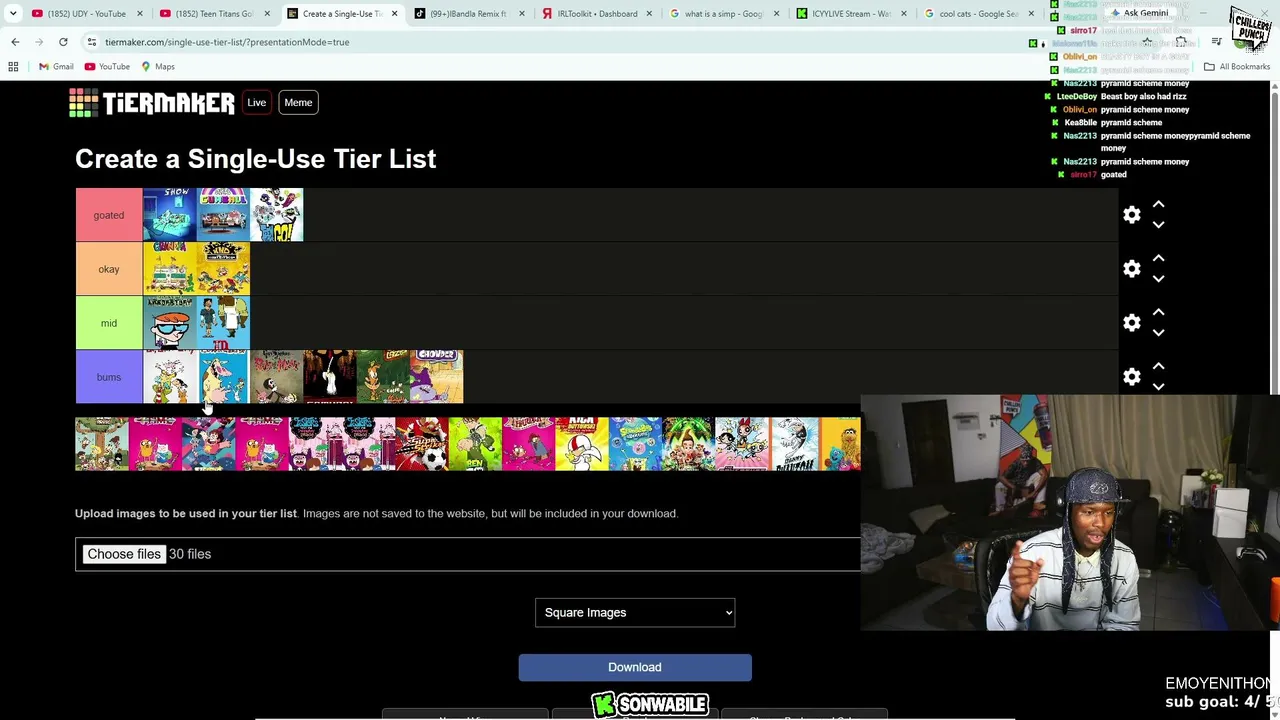
Task: Open the YouTube bookmark
Action: click(107, 67)
